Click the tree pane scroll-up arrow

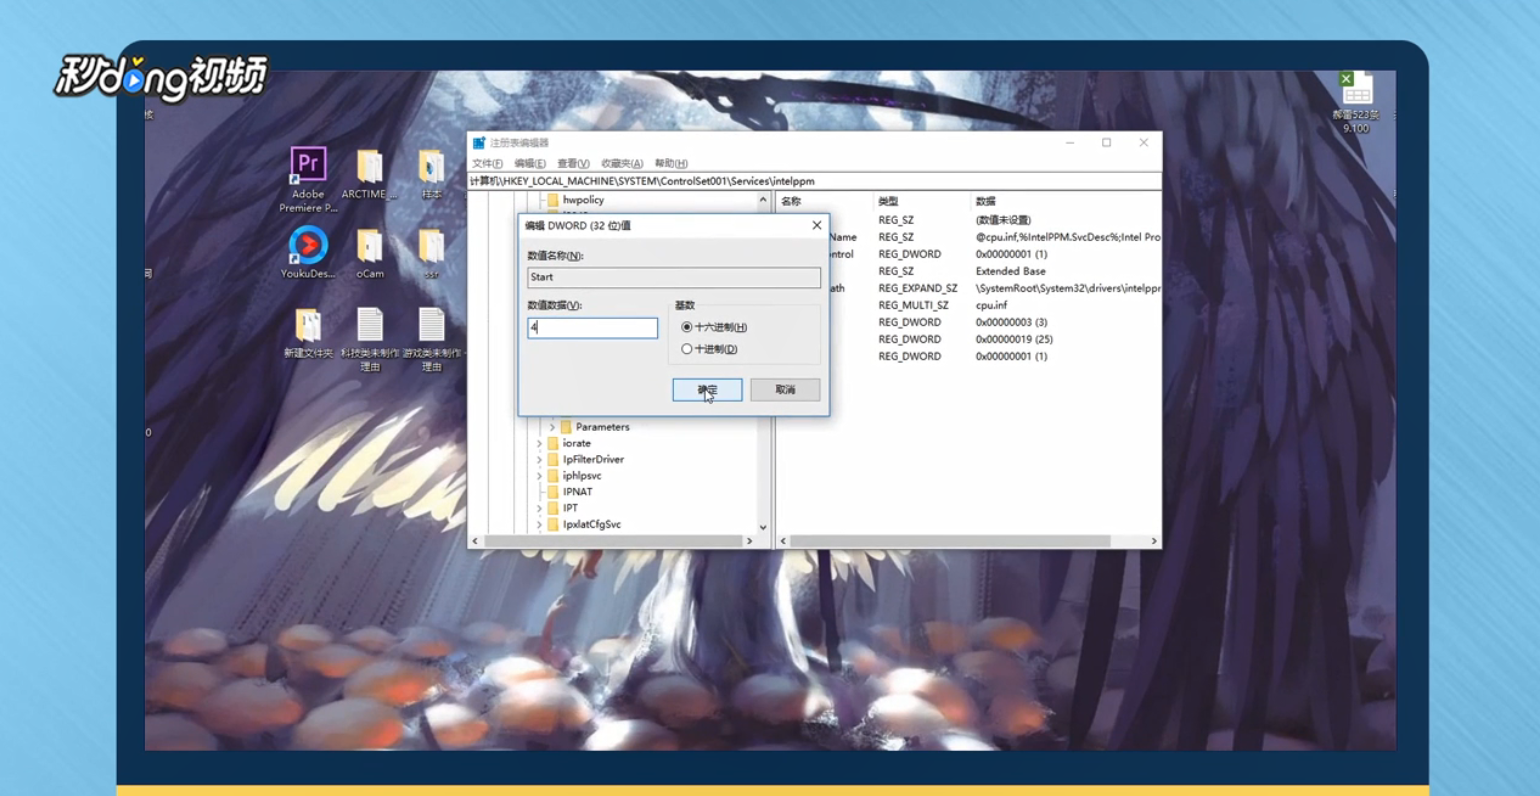coord(763,200)
